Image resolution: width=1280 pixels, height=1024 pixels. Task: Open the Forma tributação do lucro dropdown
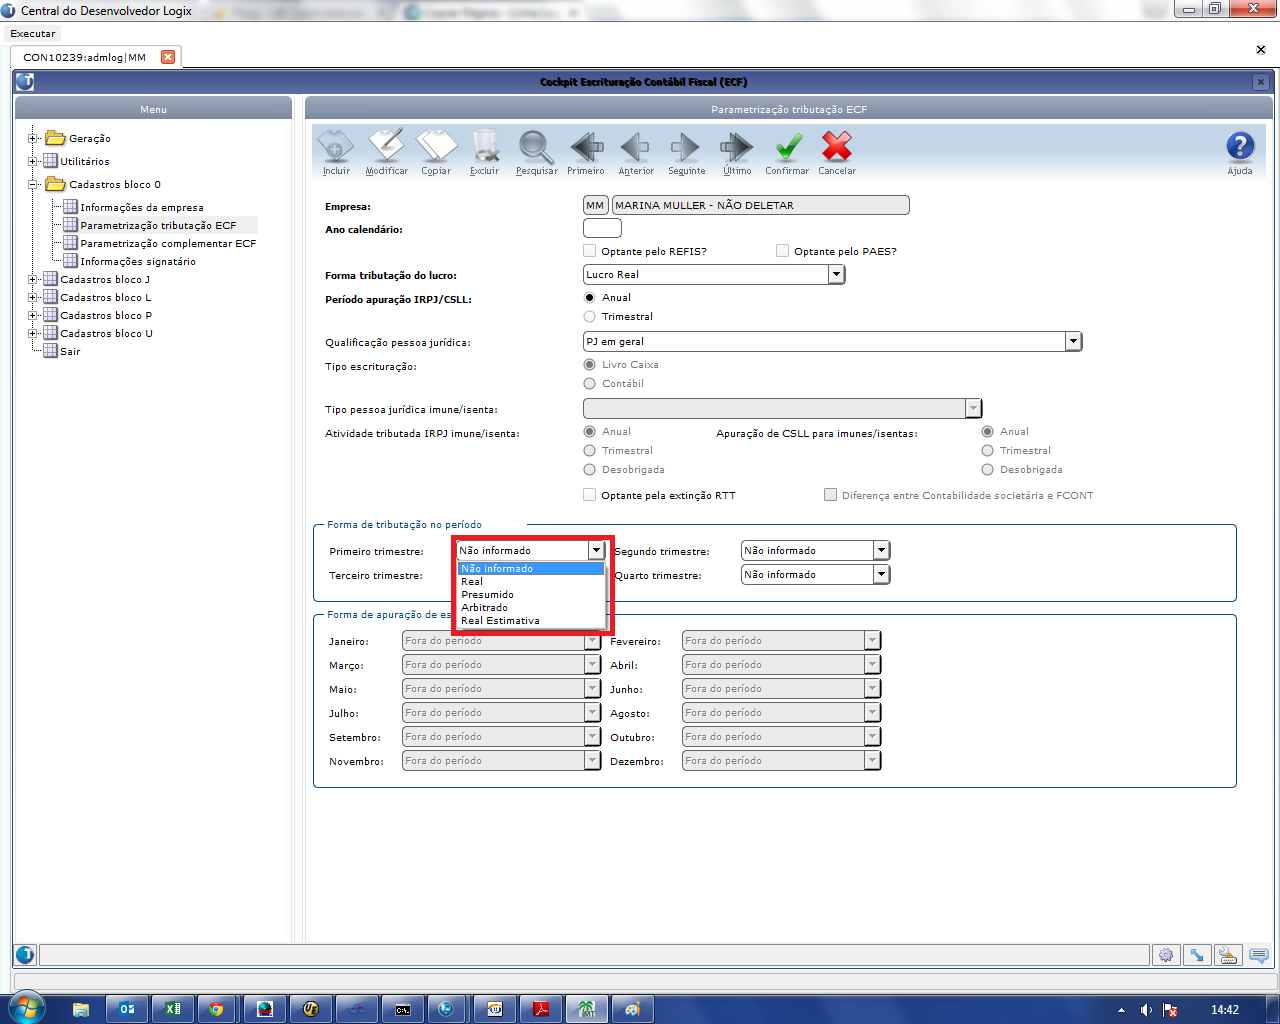(836, 274)
